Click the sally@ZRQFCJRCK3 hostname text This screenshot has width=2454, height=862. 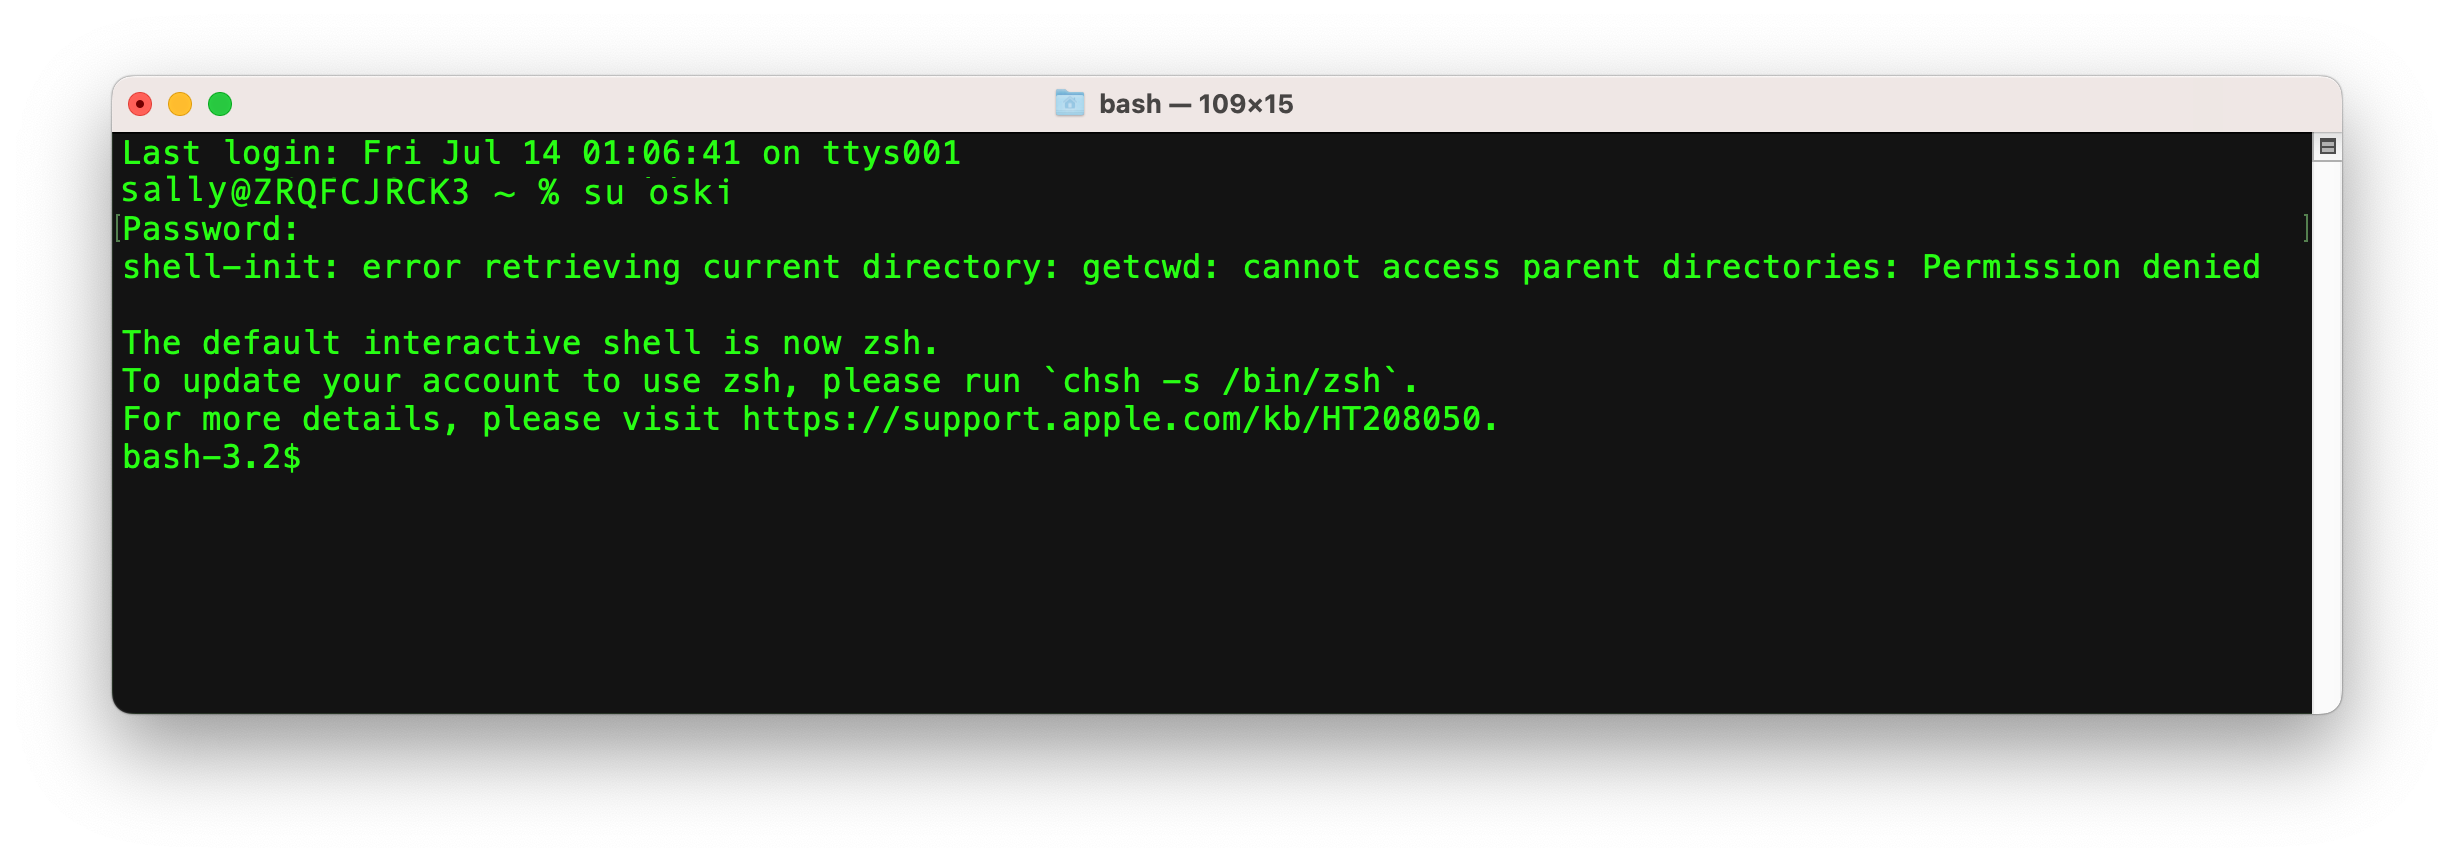(295, 191)
